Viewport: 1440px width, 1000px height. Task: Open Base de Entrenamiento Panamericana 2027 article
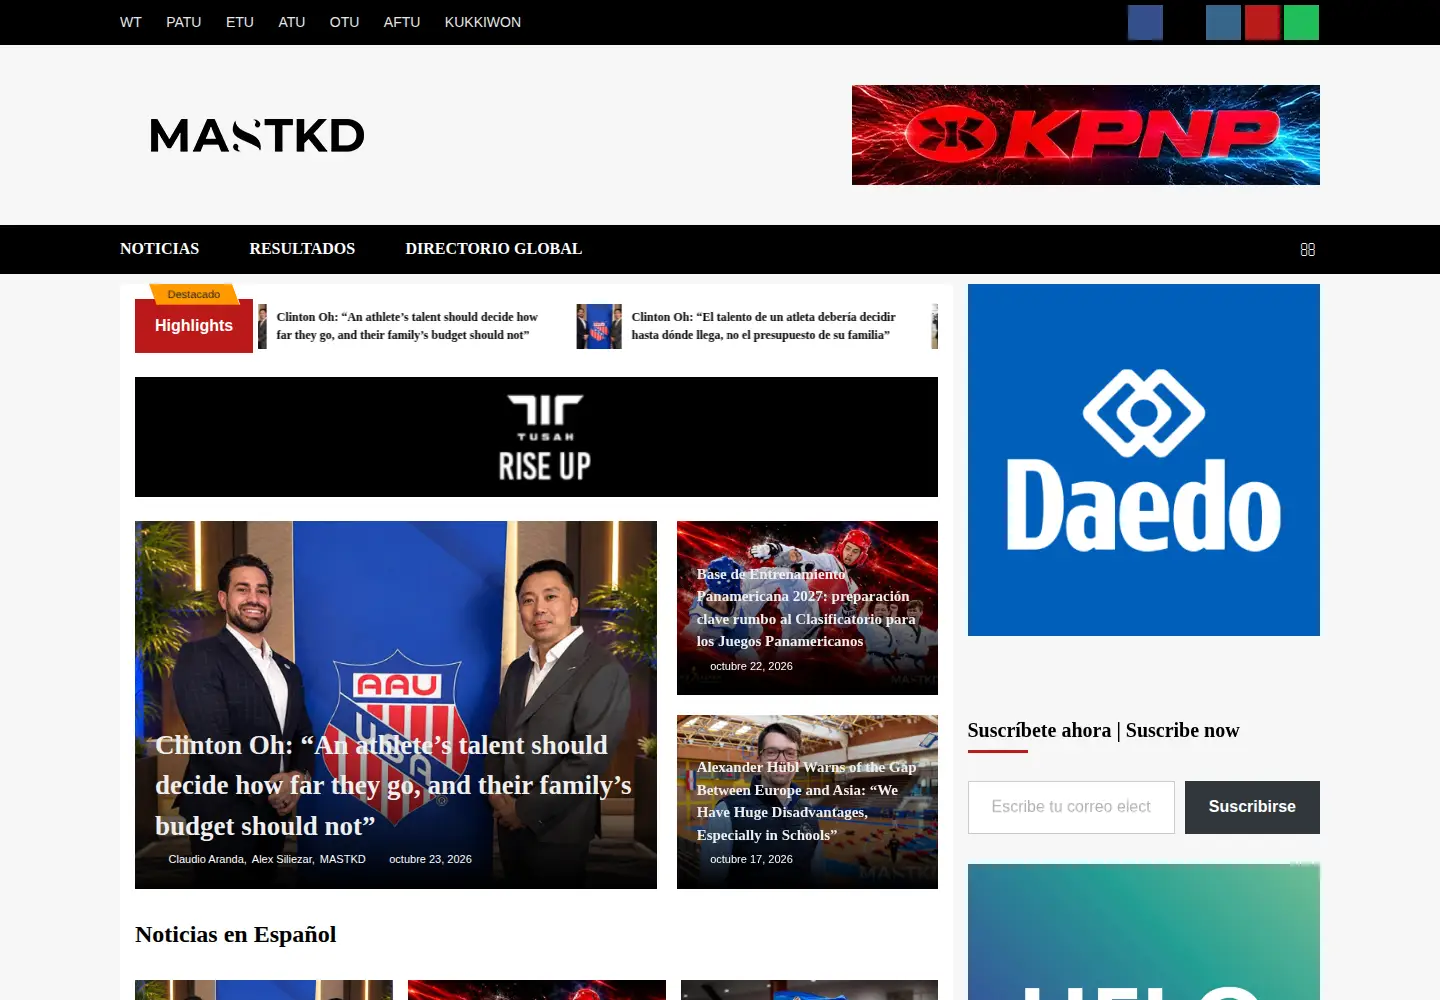tap(806, 608)
